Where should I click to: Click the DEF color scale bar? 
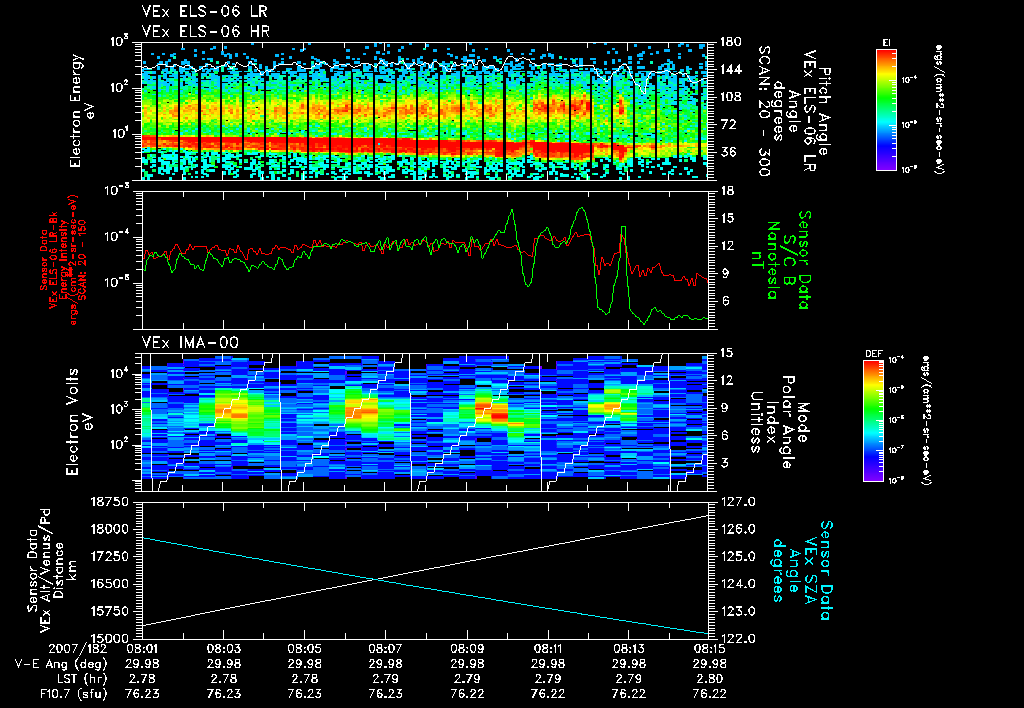[874, 421]
